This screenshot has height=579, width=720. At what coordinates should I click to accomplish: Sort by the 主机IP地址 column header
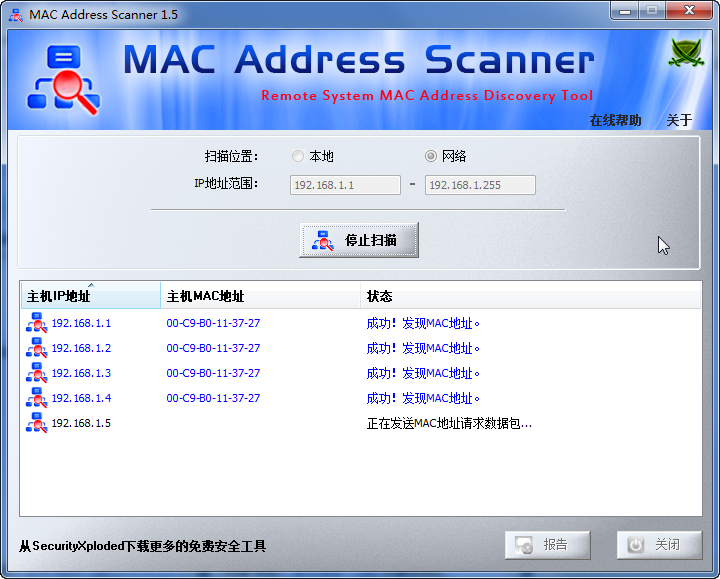point(90,296)
